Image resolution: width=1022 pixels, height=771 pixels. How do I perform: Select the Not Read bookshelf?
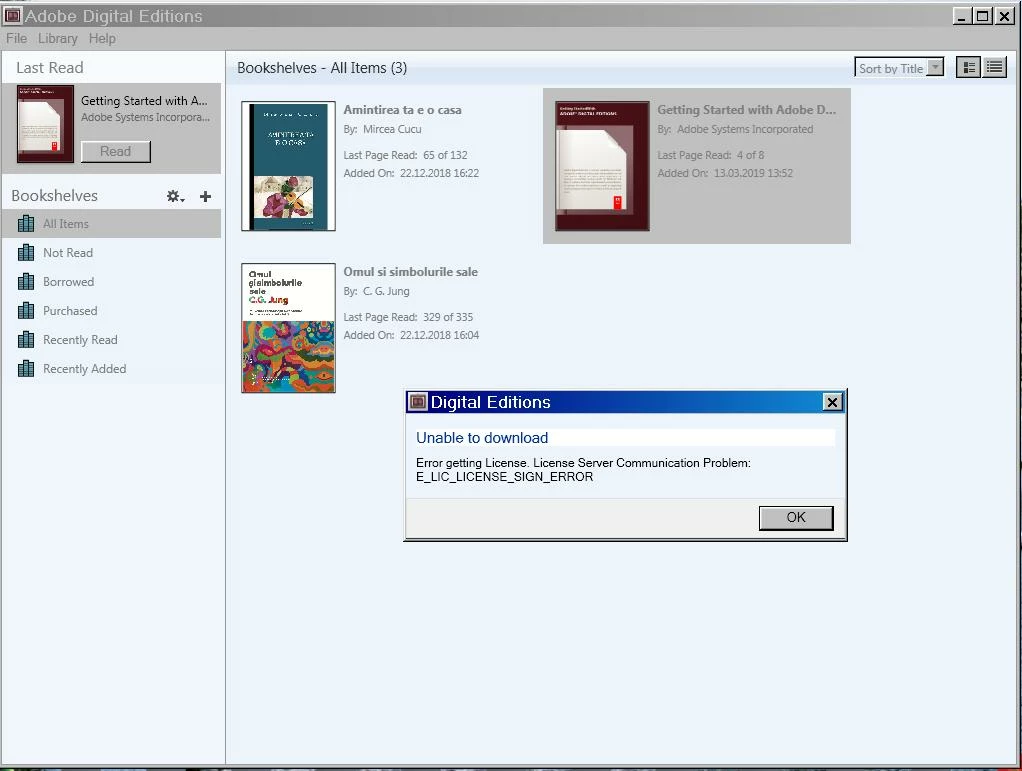click(111, 253)
